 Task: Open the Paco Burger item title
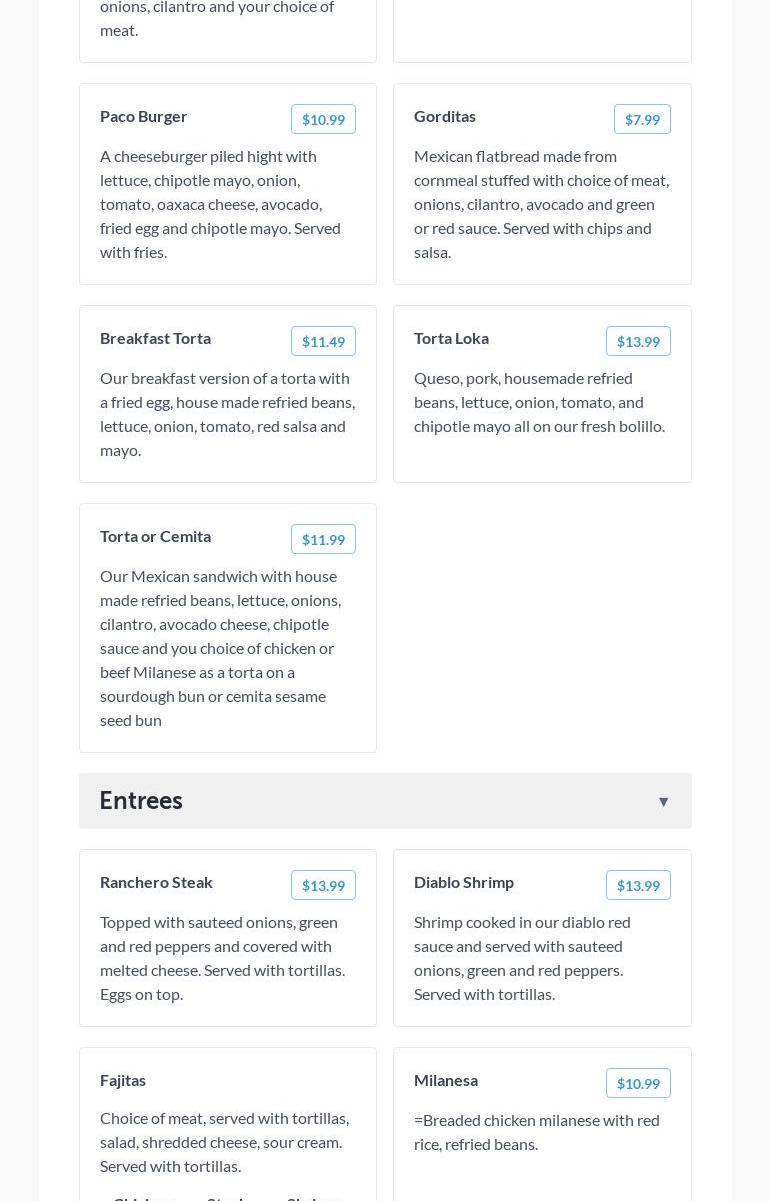click(144, 116)
